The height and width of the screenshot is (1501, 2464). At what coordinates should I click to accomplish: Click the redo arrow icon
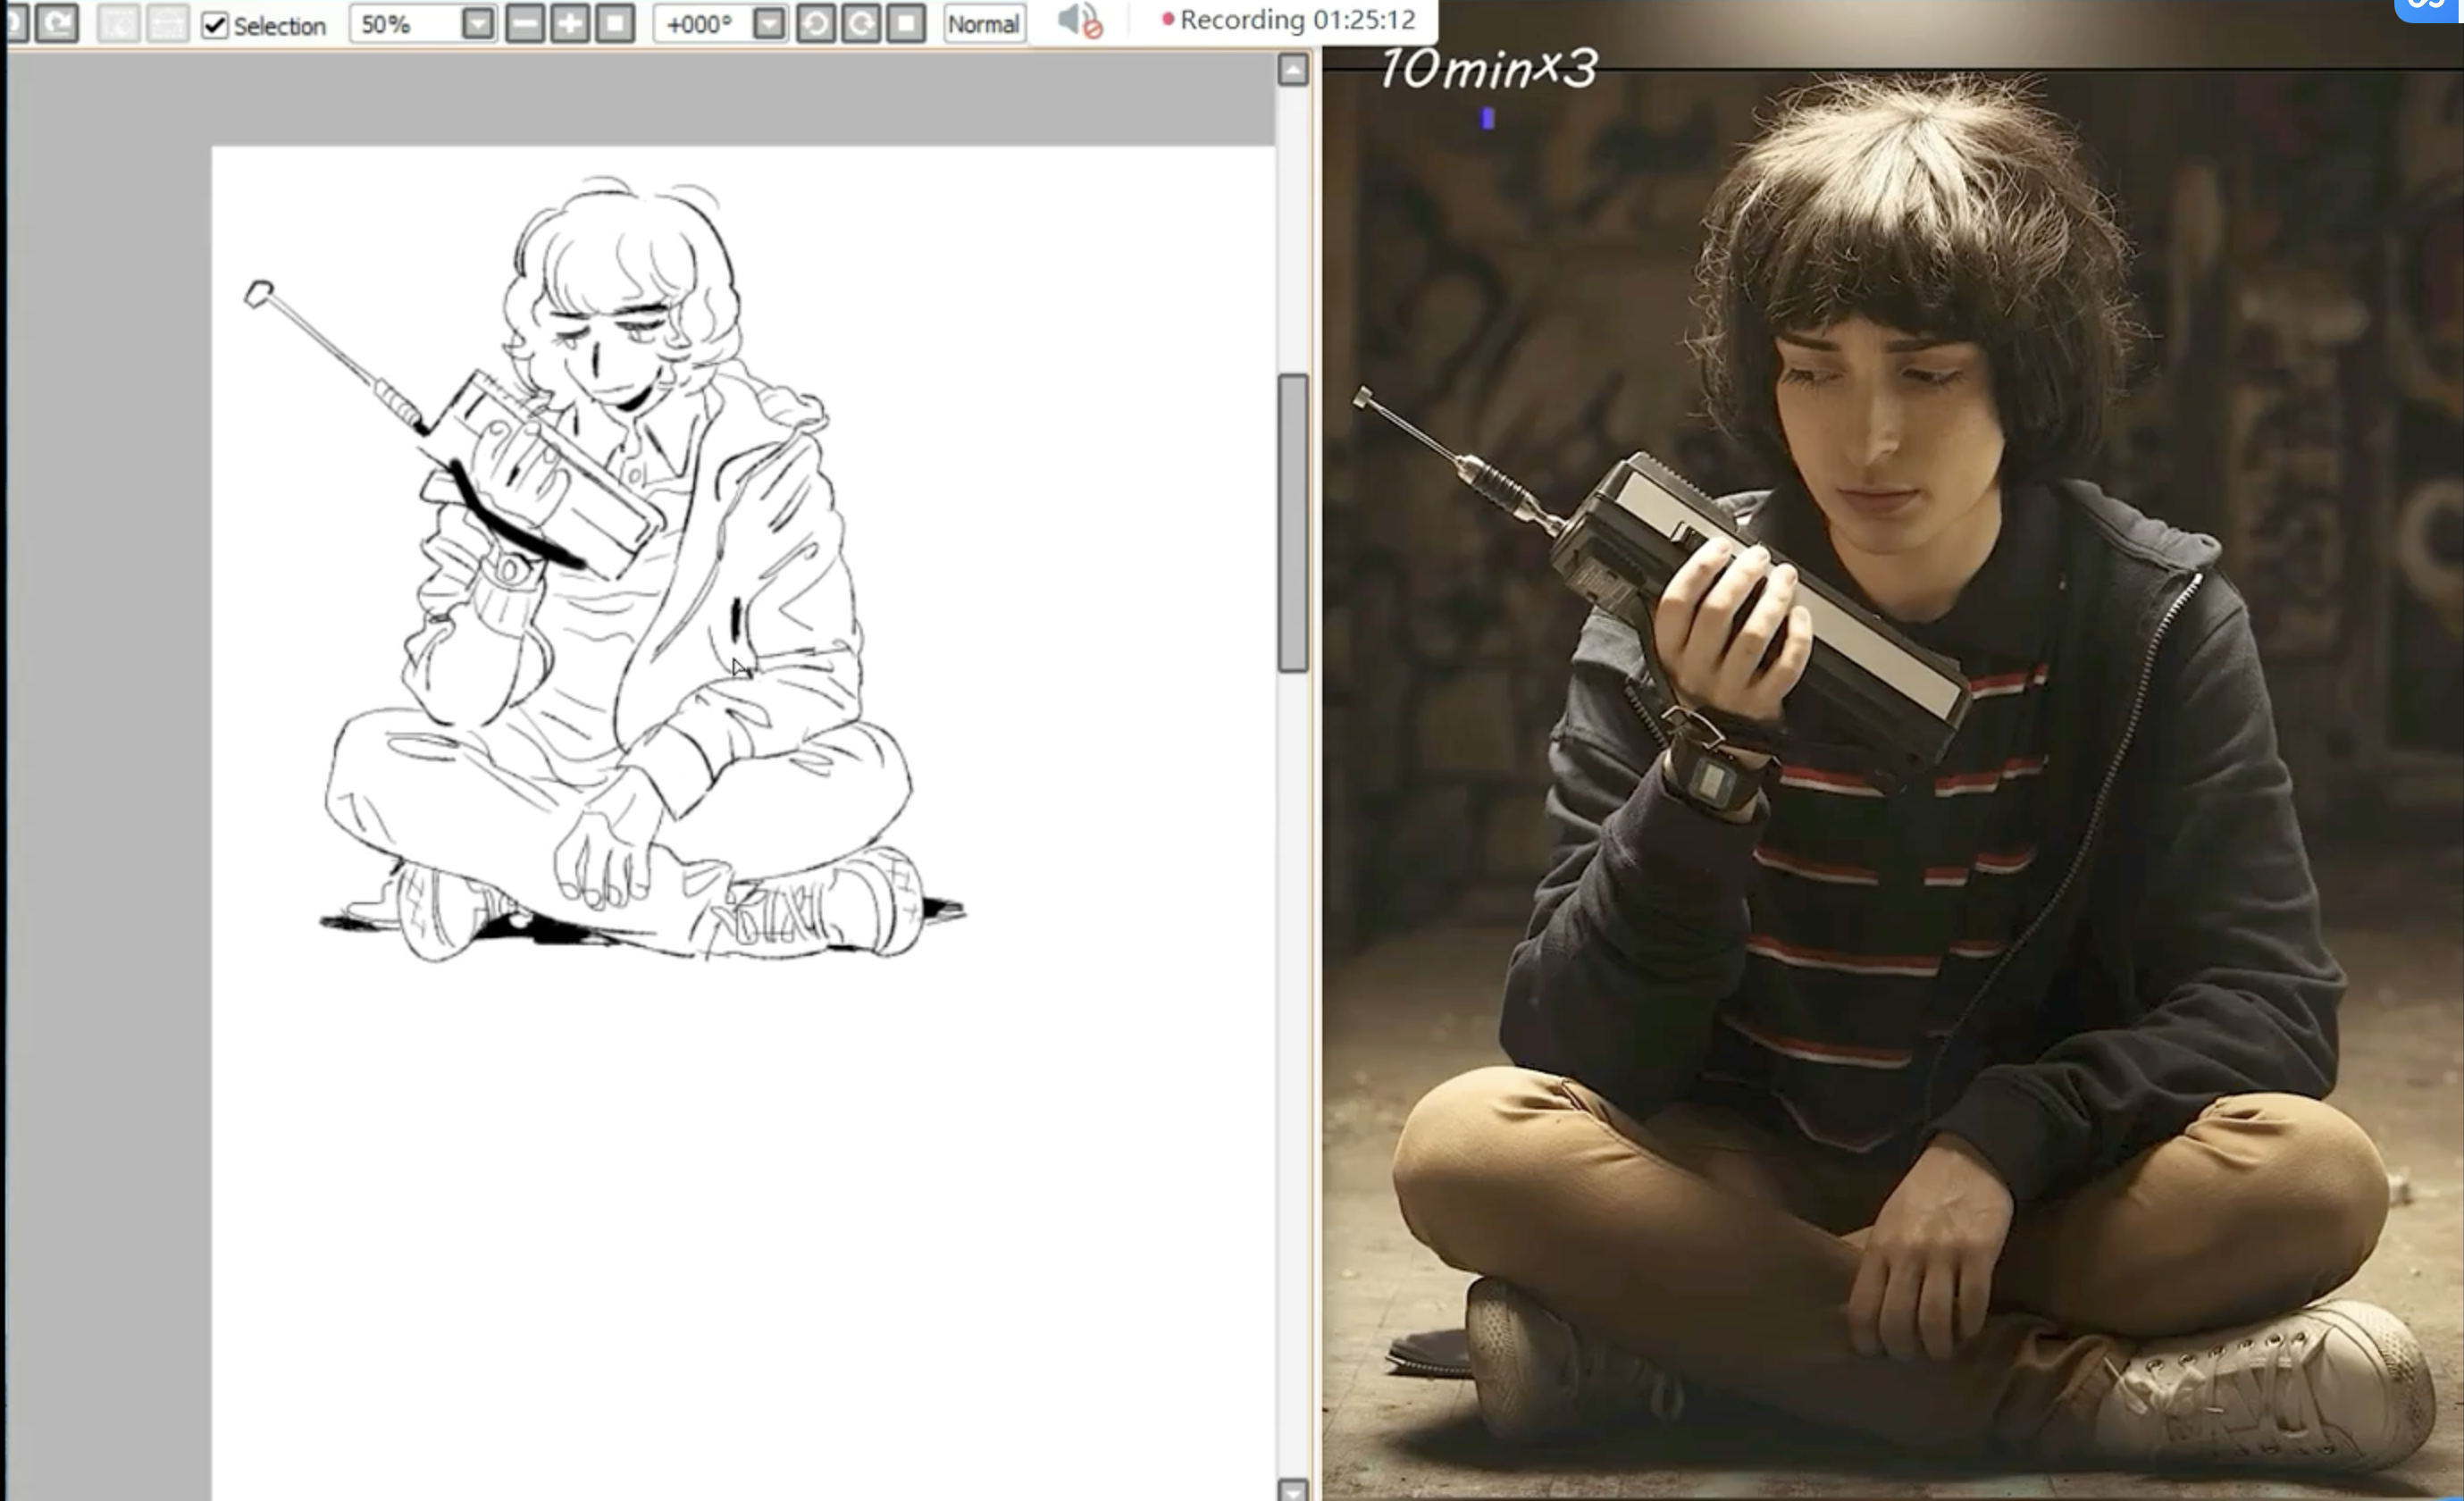(x=57, y=23)
